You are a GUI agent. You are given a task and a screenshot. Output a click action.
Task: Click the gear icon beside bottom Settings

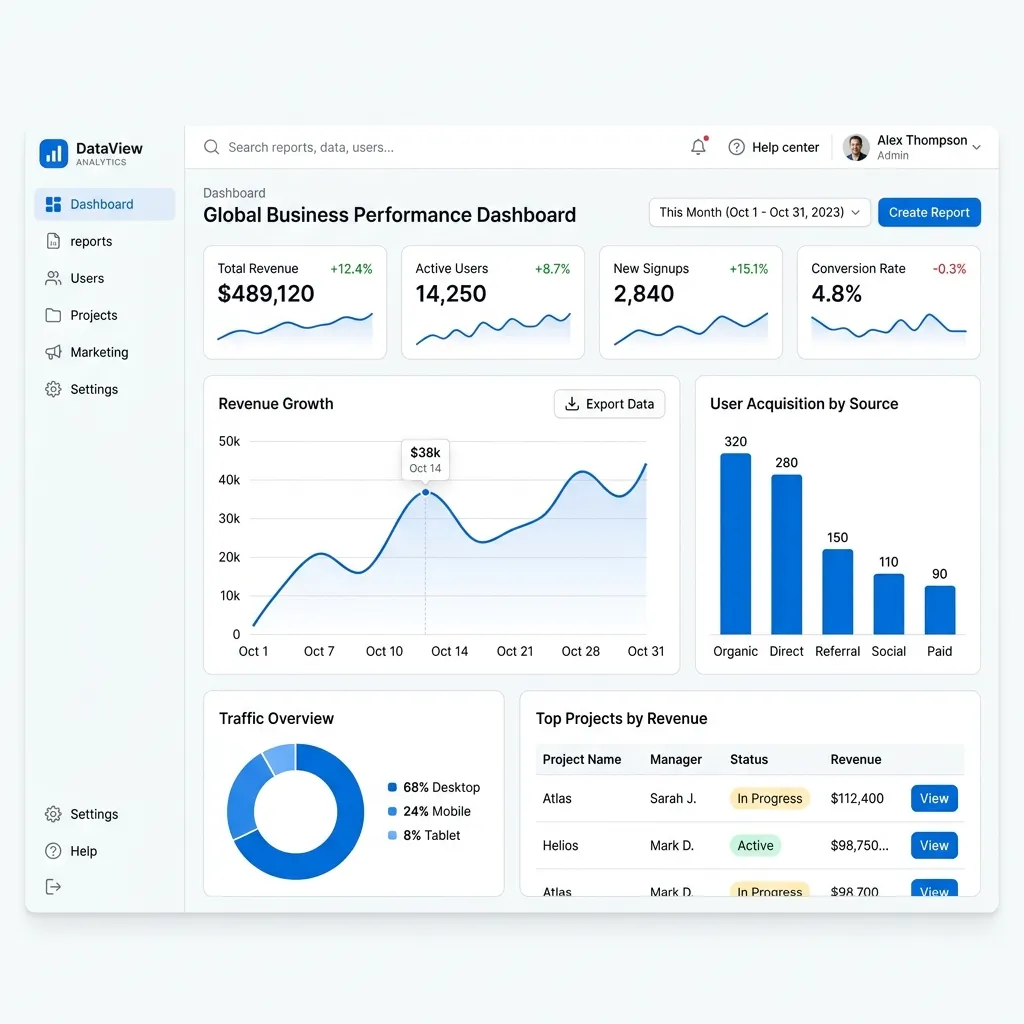(x=54, y=814)
